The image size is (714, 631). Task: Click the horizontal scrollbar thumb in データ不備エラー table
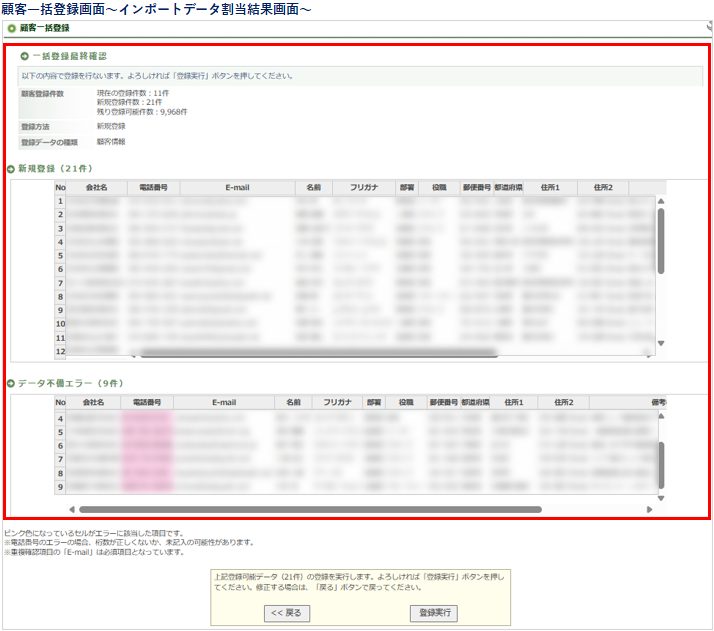[309, 509]
